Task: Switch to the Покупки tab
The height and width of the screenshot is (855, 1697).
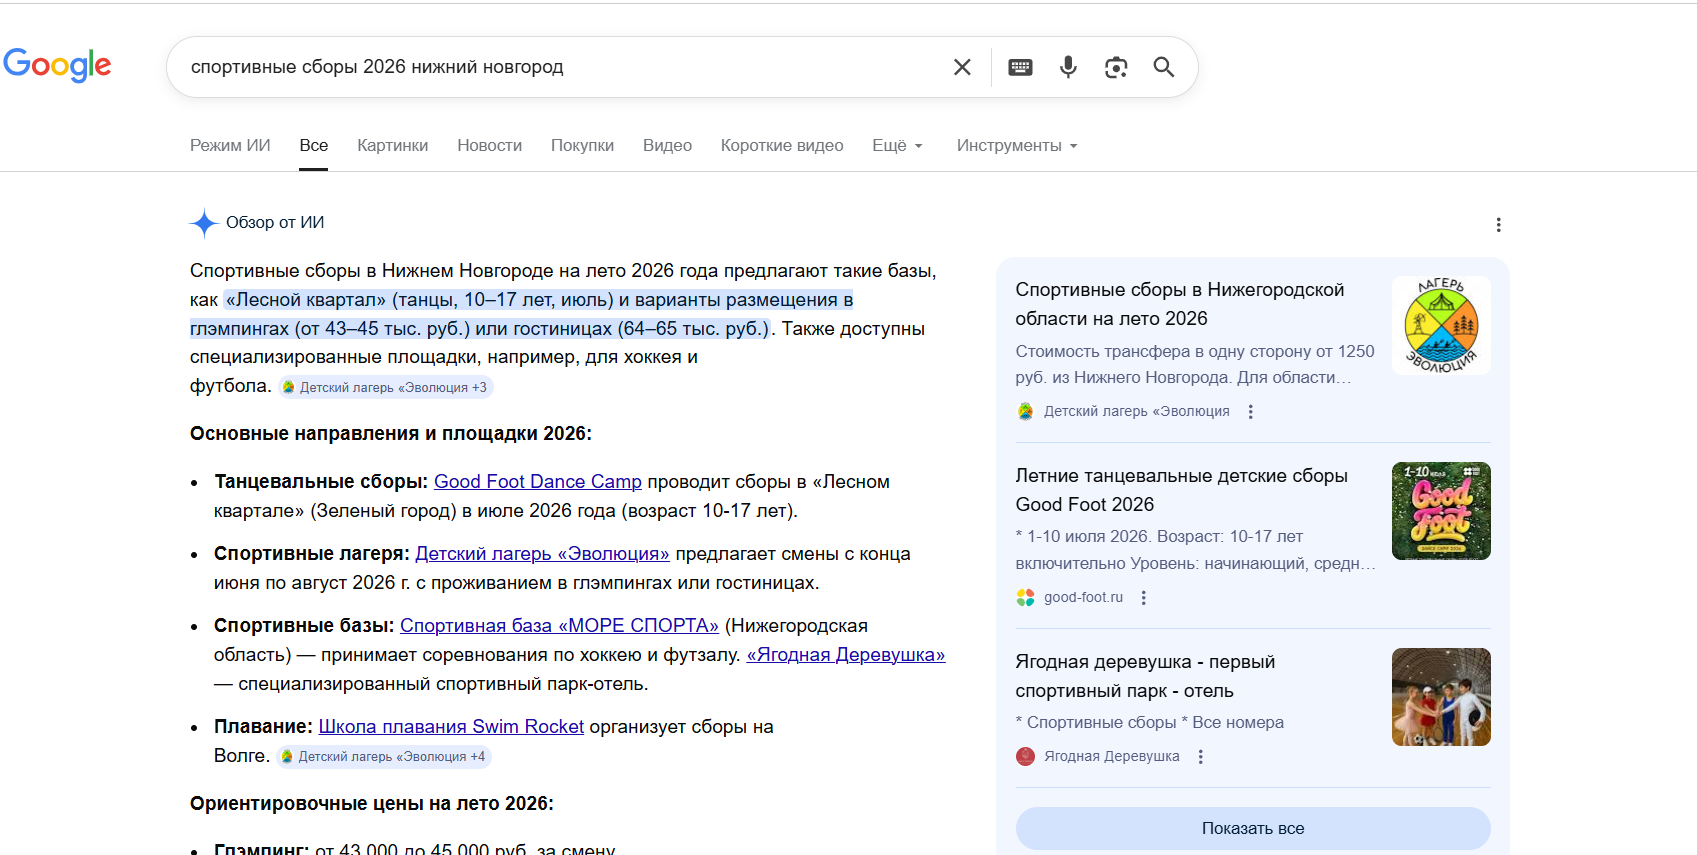Action: pyautogui.click(x=583, y=145)
